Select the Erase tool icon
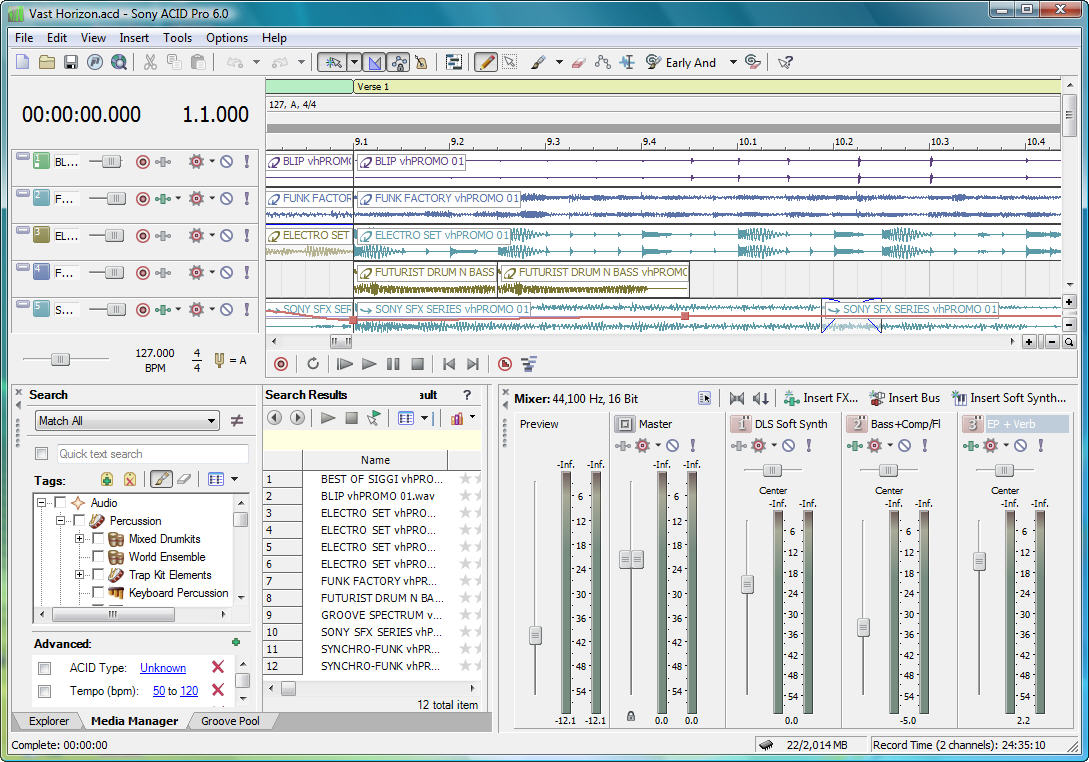 point(579,63)
